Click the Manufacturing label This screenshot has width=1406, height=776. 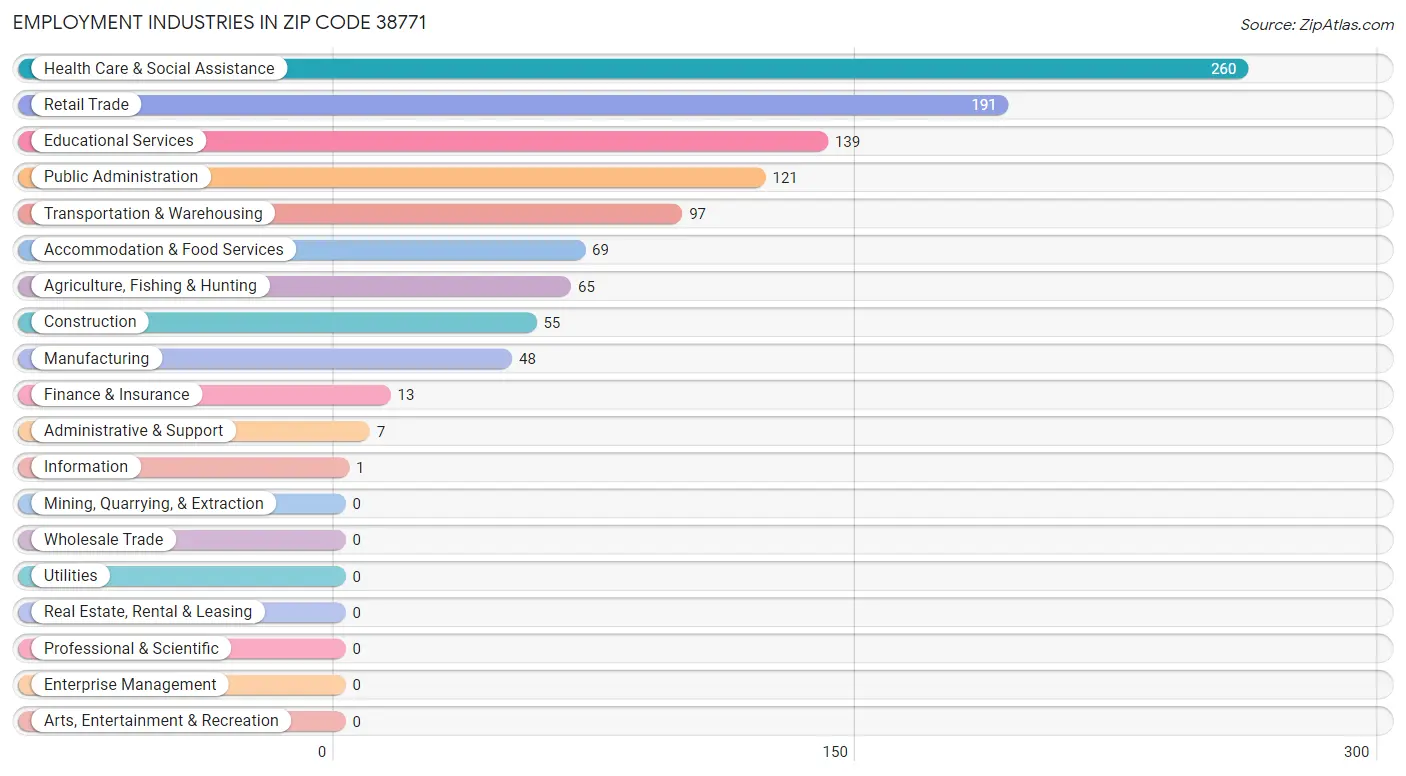96,358
